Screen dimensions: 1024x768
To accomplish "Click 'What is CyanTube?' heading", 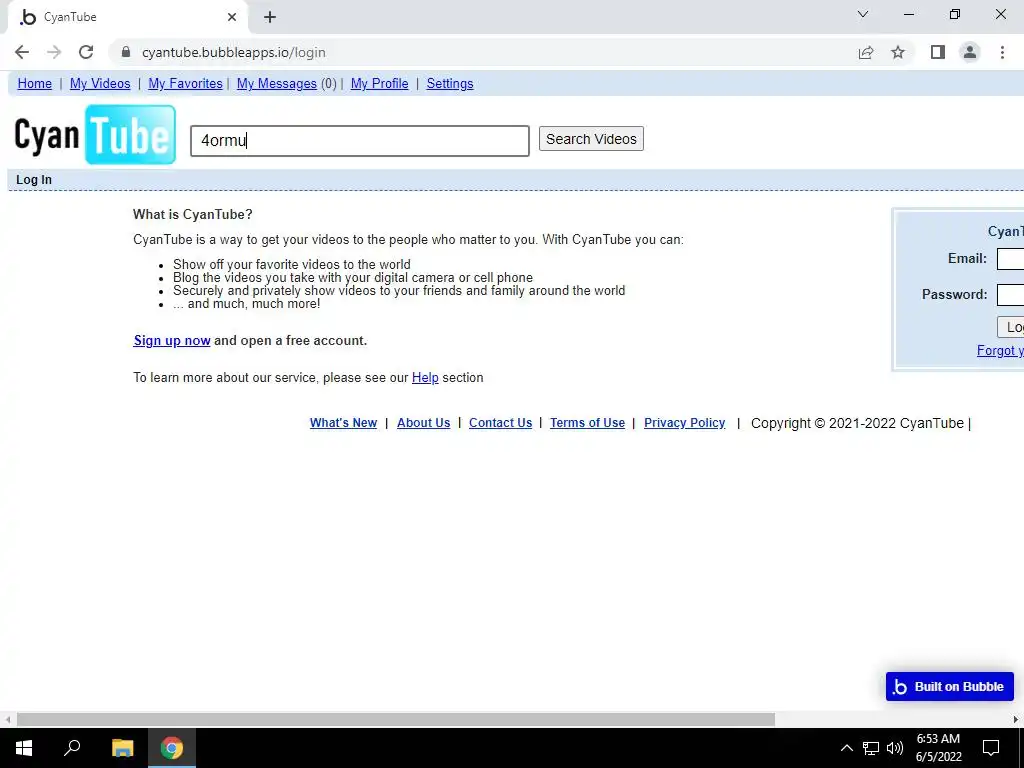I will point(193,214).
